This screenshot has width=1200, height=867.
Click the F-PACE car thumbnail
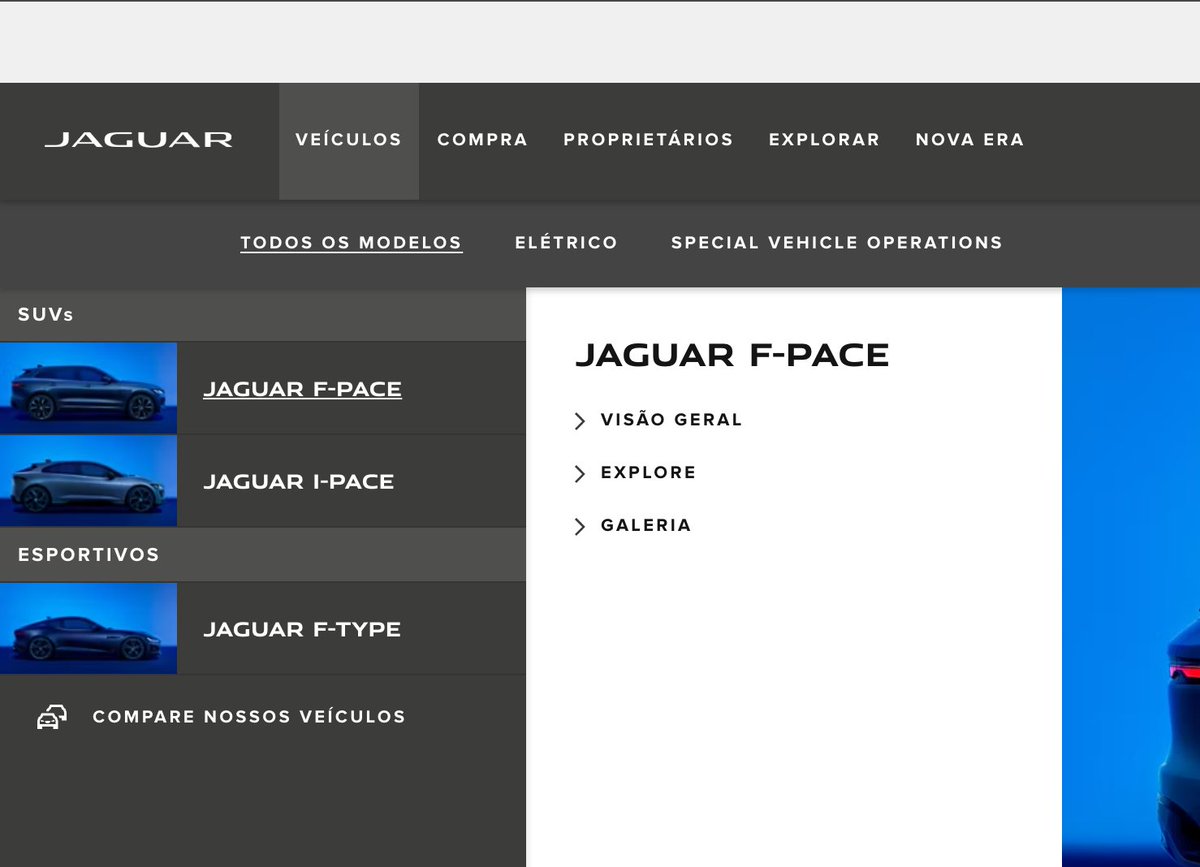[x=88, y=388]
